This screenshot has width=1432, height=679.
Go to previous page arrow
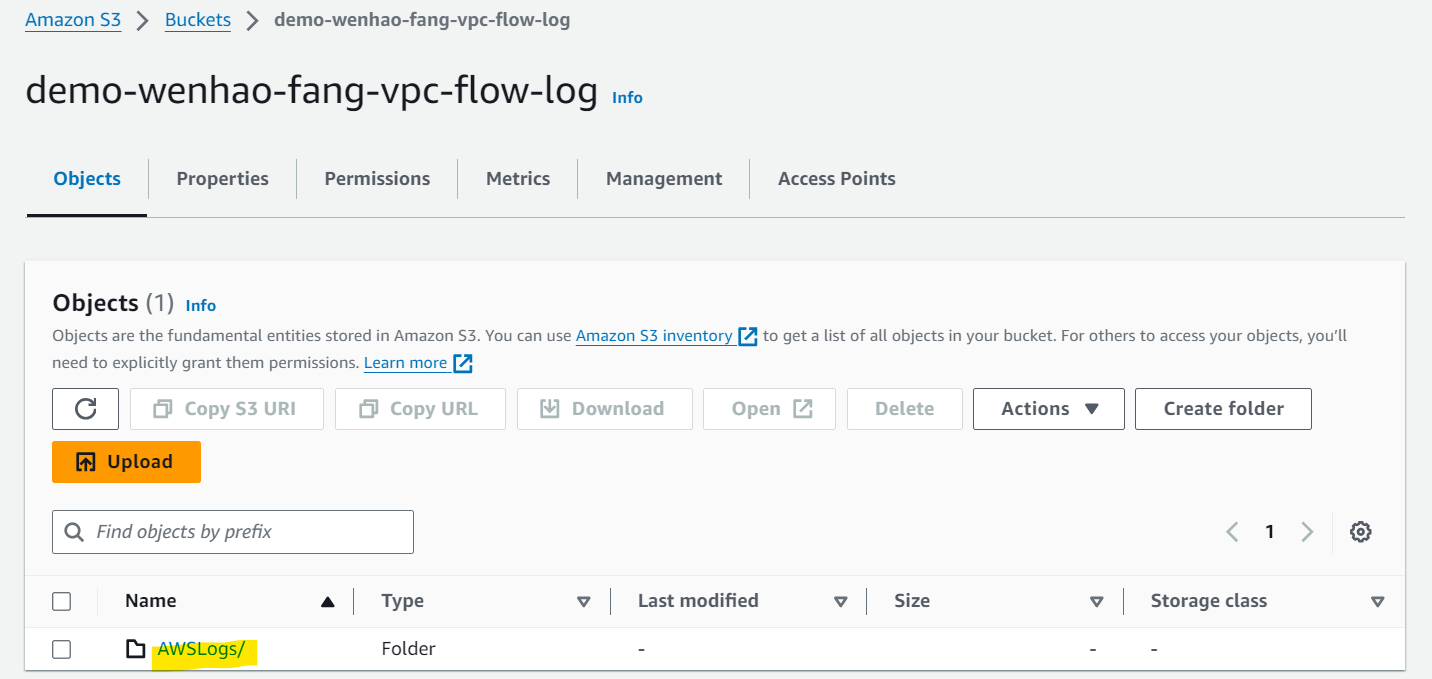pos(1232,532)
